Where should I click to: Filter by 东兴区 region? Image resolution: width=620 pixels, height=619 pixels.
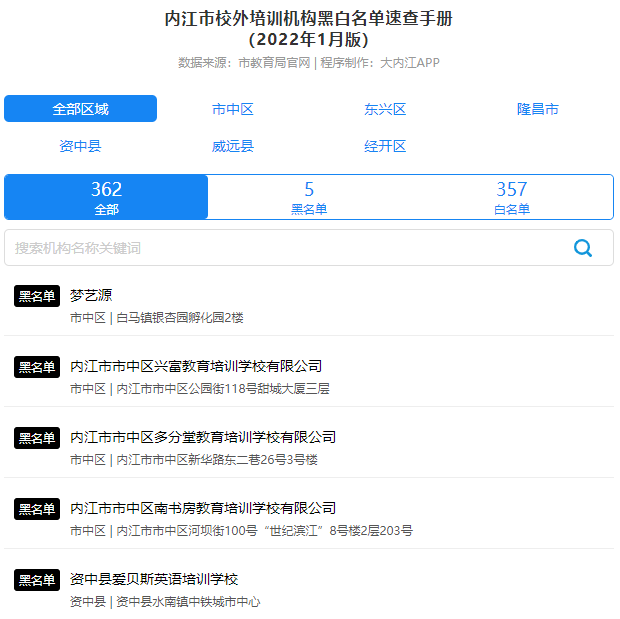385,109
